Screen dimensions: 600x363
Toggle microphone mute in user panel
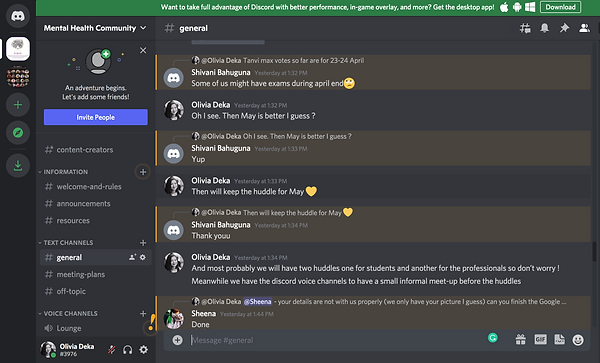(x=112, y=349)
